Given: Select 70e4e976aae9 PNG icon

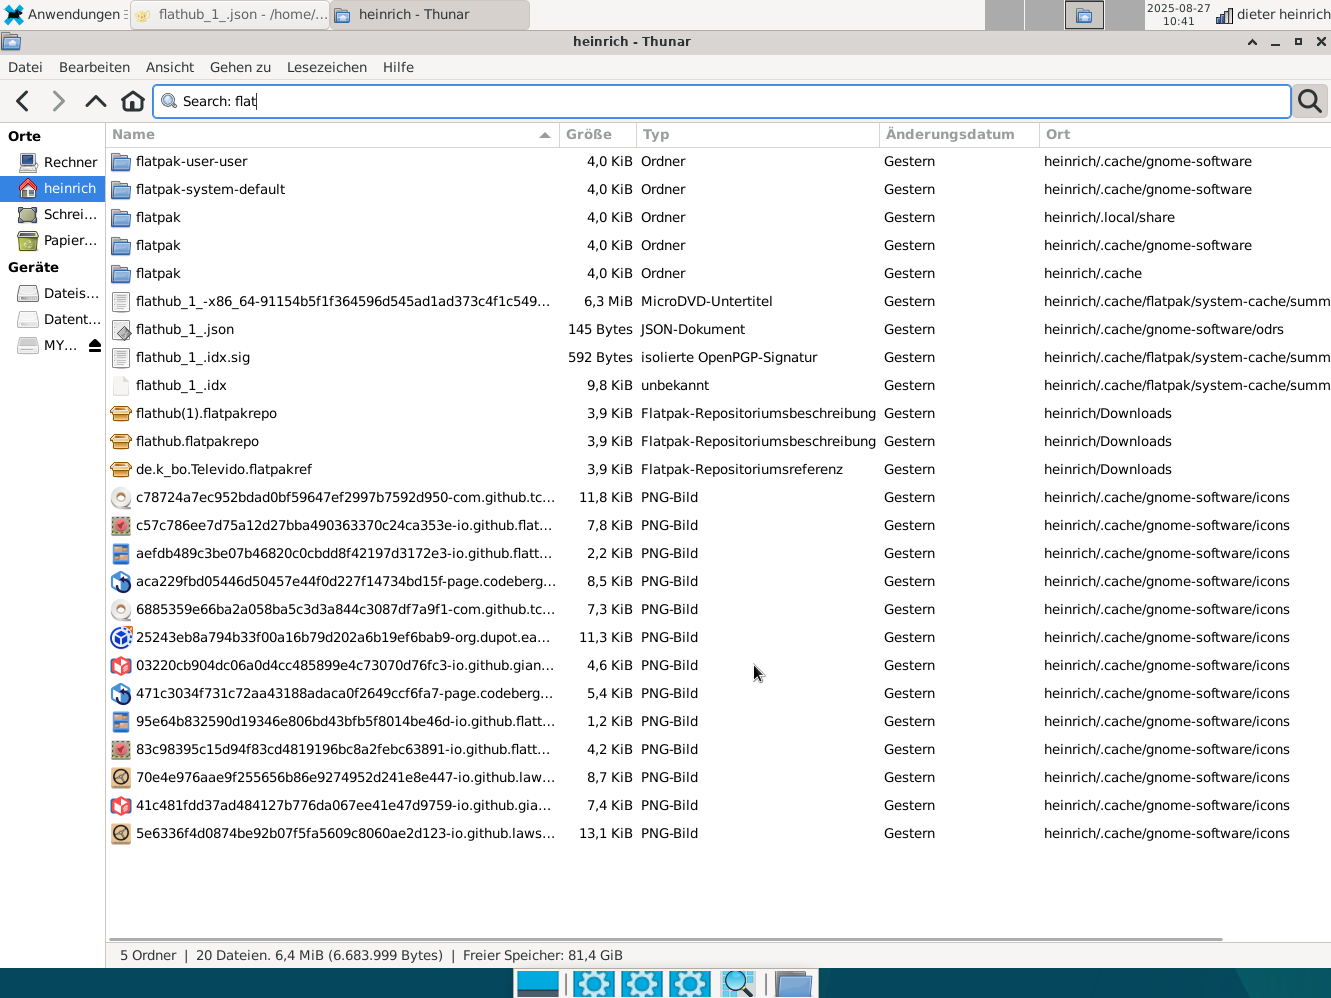Looking at the screenshot, I should click(x=121, y=777).
